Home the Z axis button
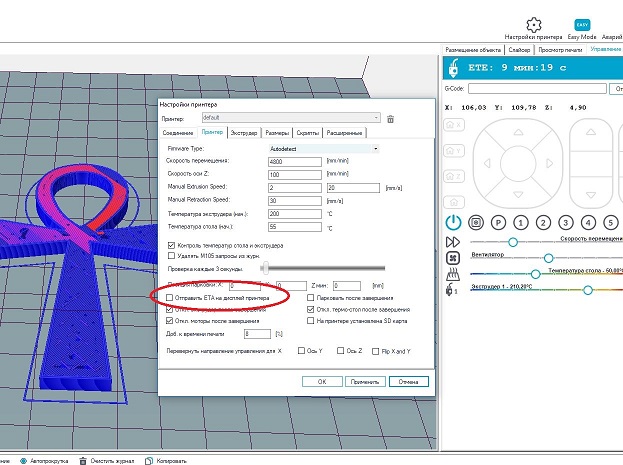Screen dimensions: 623x465 tap(454, 176)
